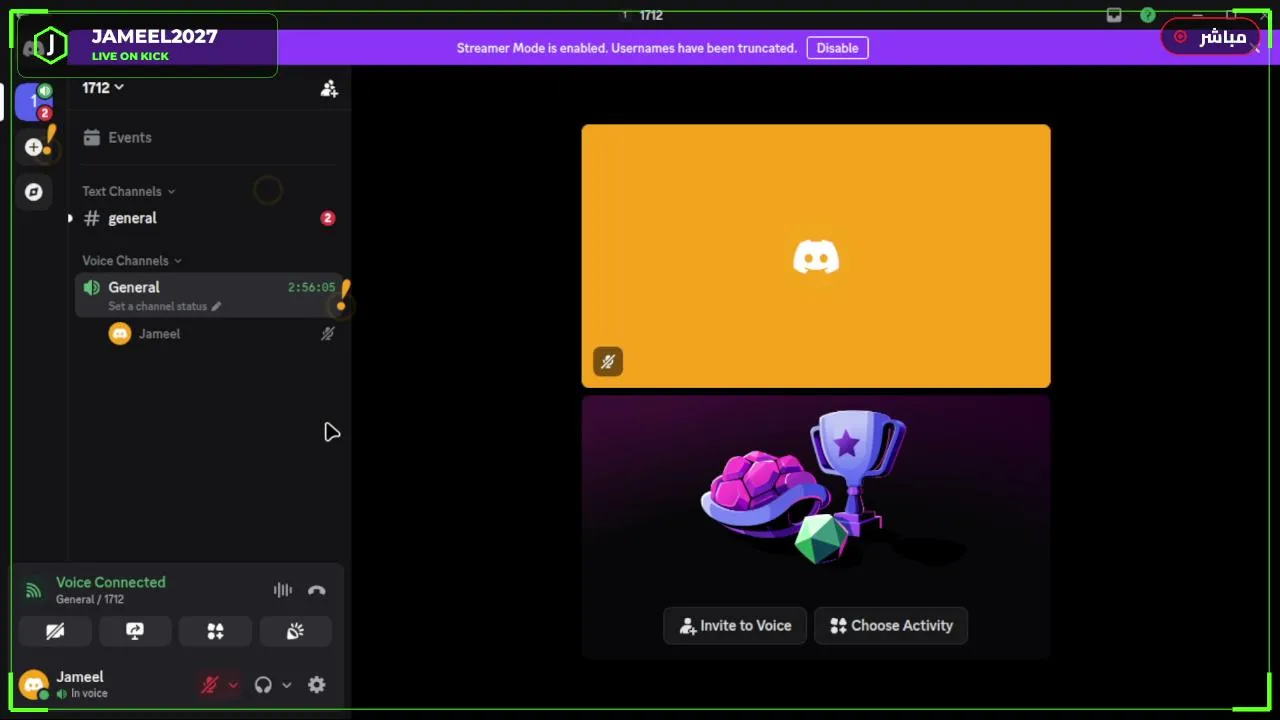Select Jameel in the voice channel list

pyautogui.click(x=220, y=334)
